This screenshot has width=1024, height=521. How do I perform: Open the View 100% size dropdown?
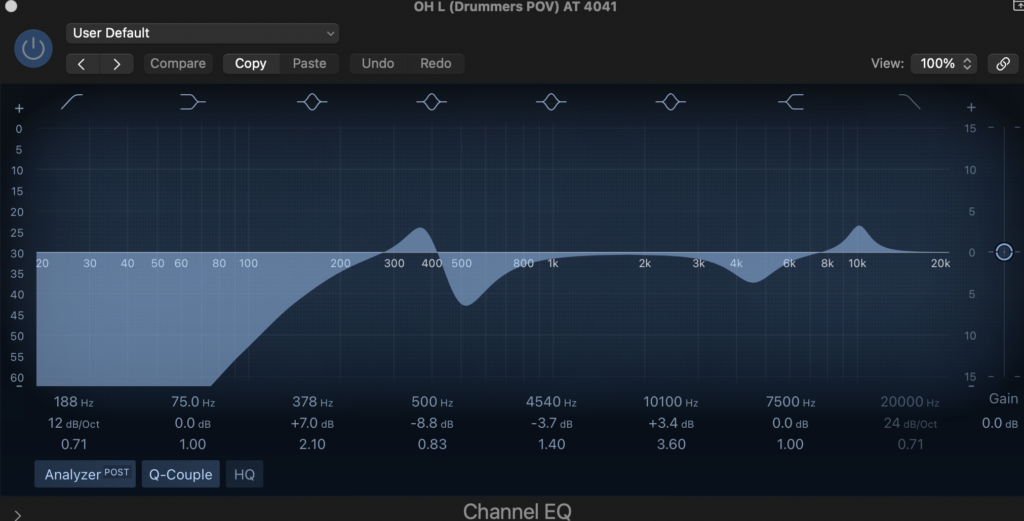point(946,63)
